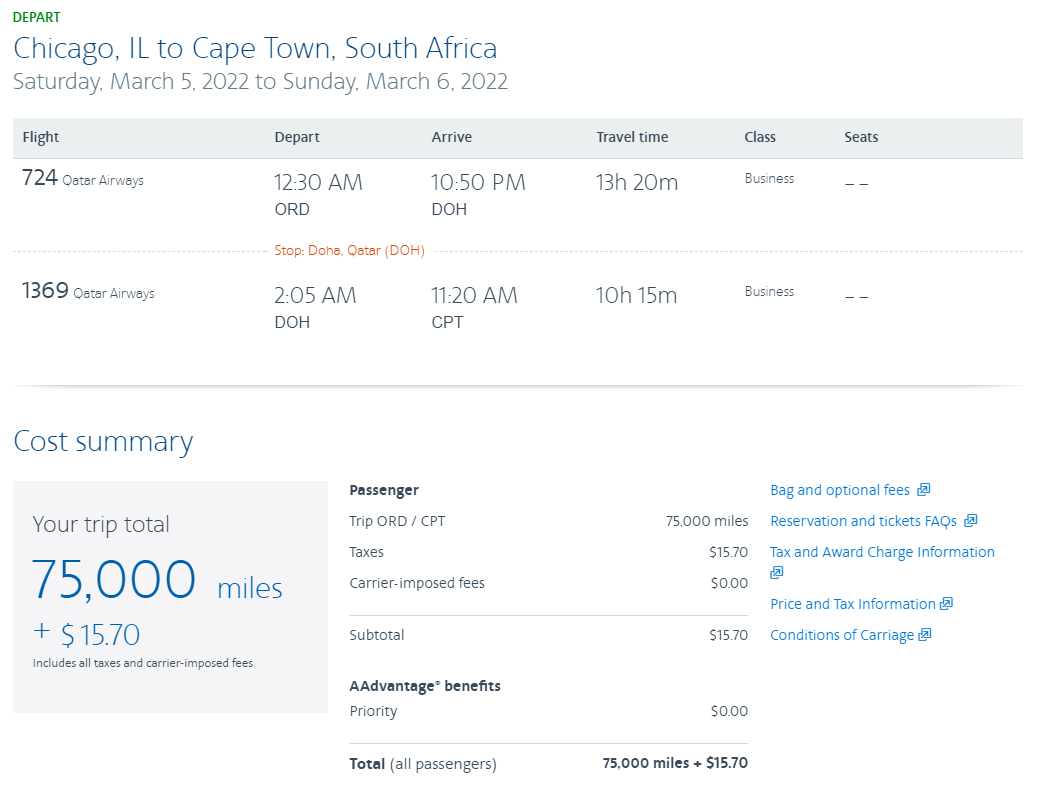
Task: Click the external link icon beside Bag and optional fees
Action: pyautogui.click(x=925, y=490)
